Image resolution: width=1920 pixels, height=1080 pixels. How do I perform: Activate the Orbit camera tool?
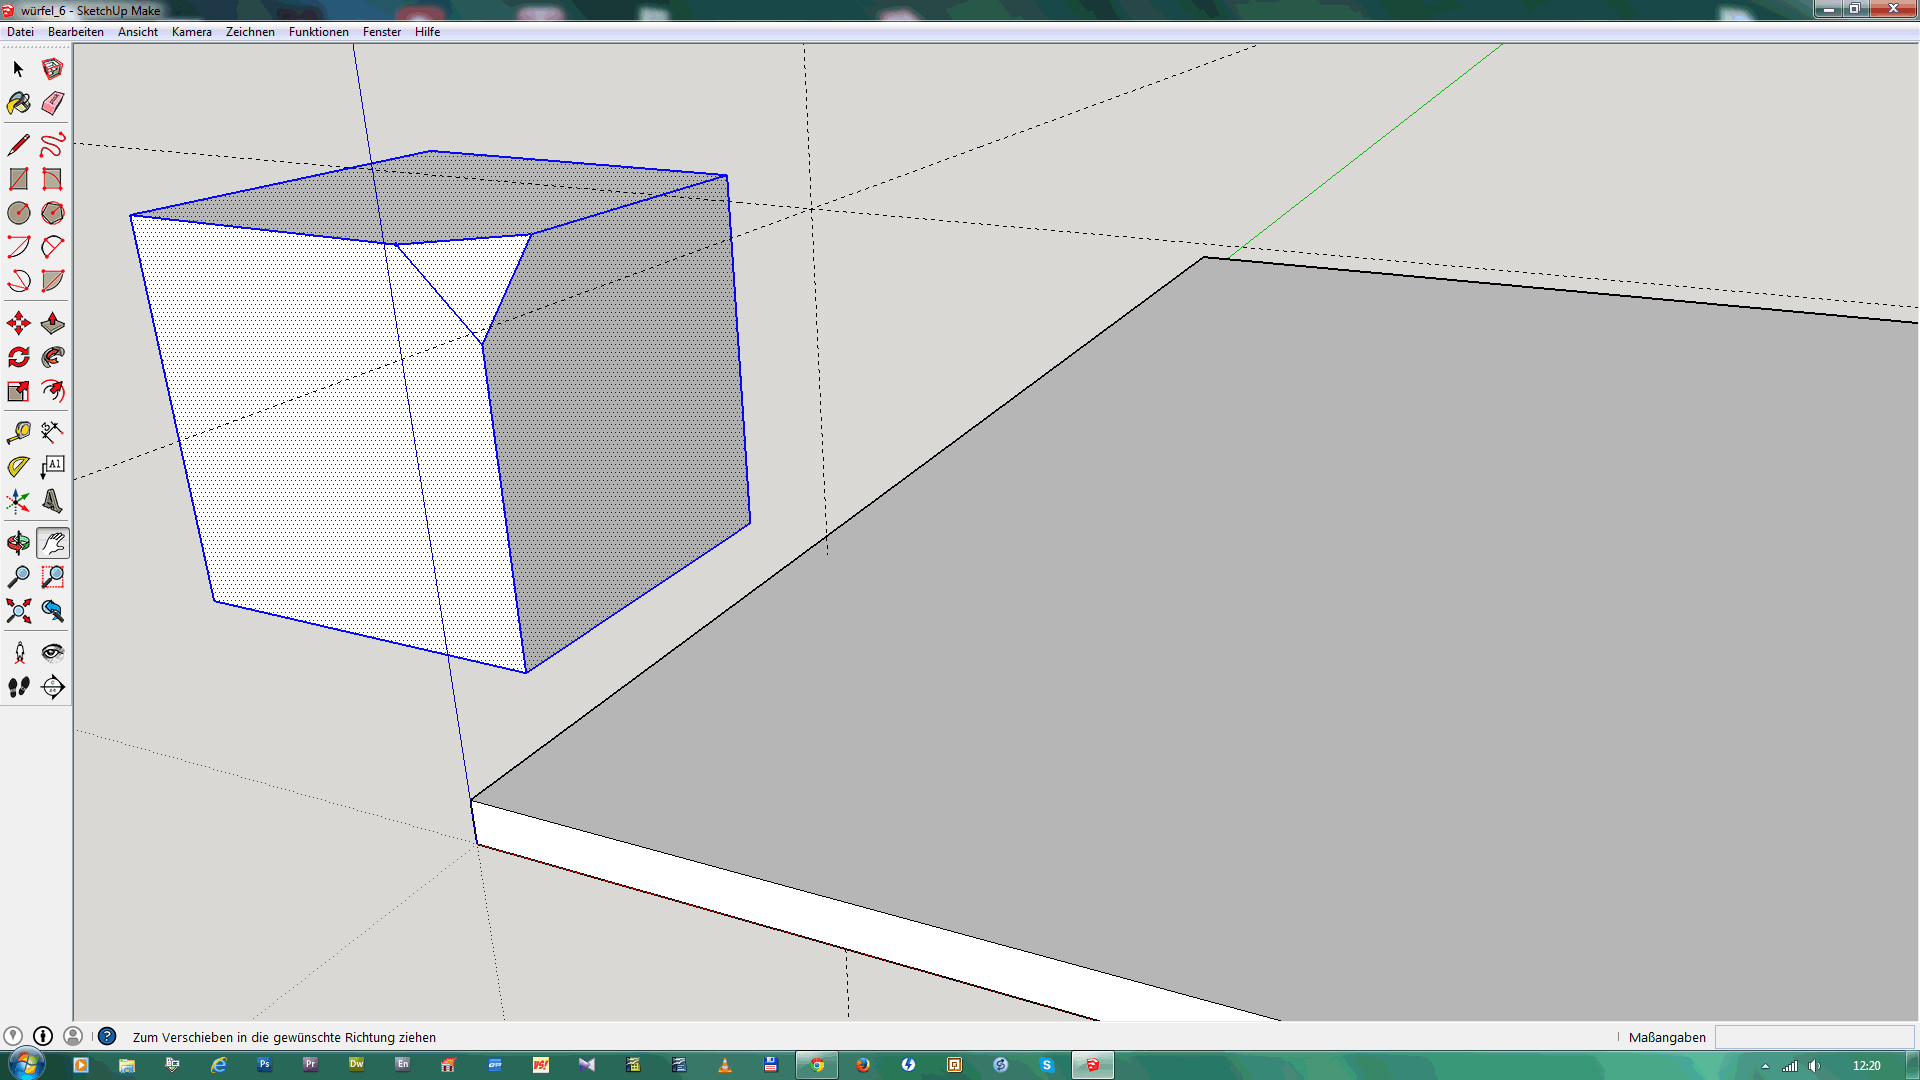pos(18,543)
